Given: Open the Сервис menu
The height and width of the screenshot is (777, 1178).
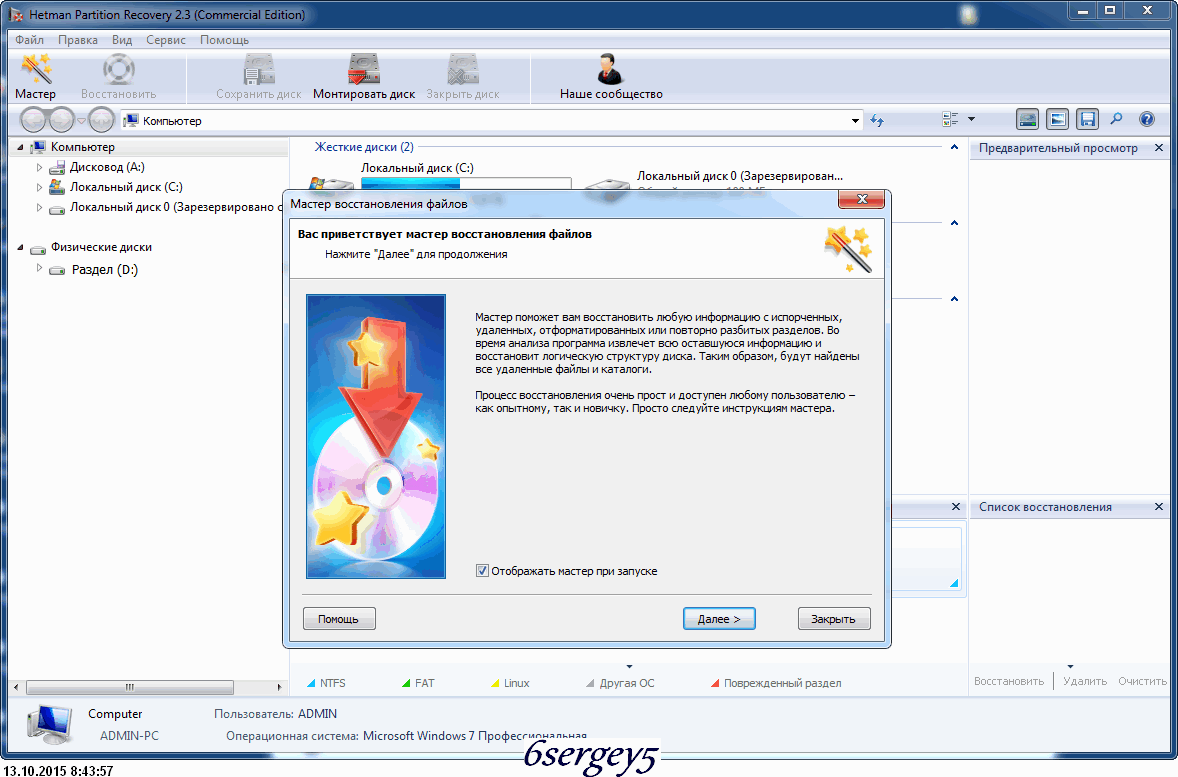Looking at the screenshot, I should 166,40.
